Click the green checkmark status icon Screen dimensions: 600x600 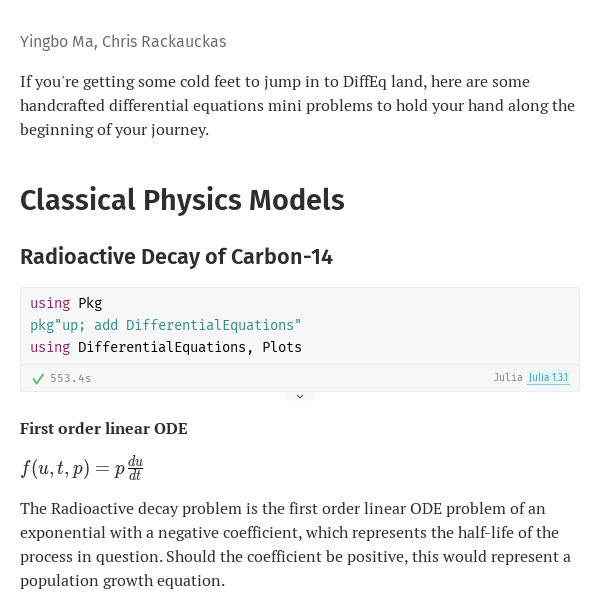click(38, 379)
